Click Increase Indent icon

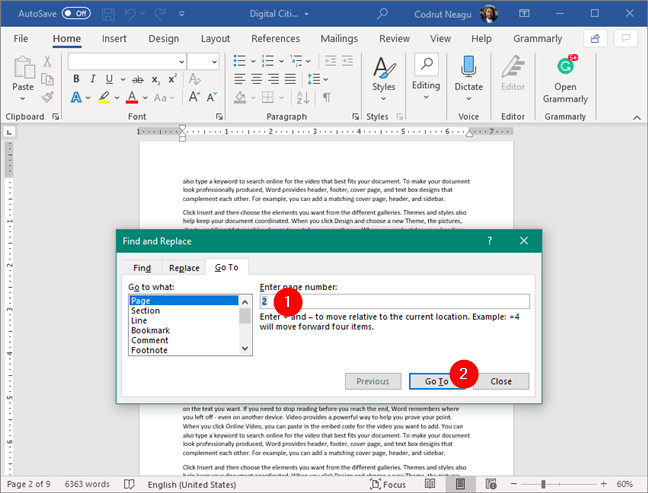click(347, 61)
